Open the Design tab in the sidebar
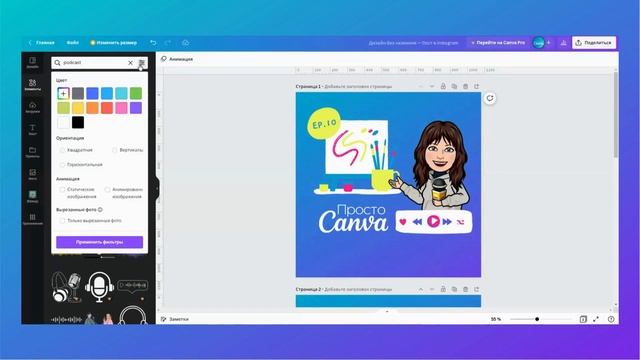The image size is (640, 360). pos(33,62)
